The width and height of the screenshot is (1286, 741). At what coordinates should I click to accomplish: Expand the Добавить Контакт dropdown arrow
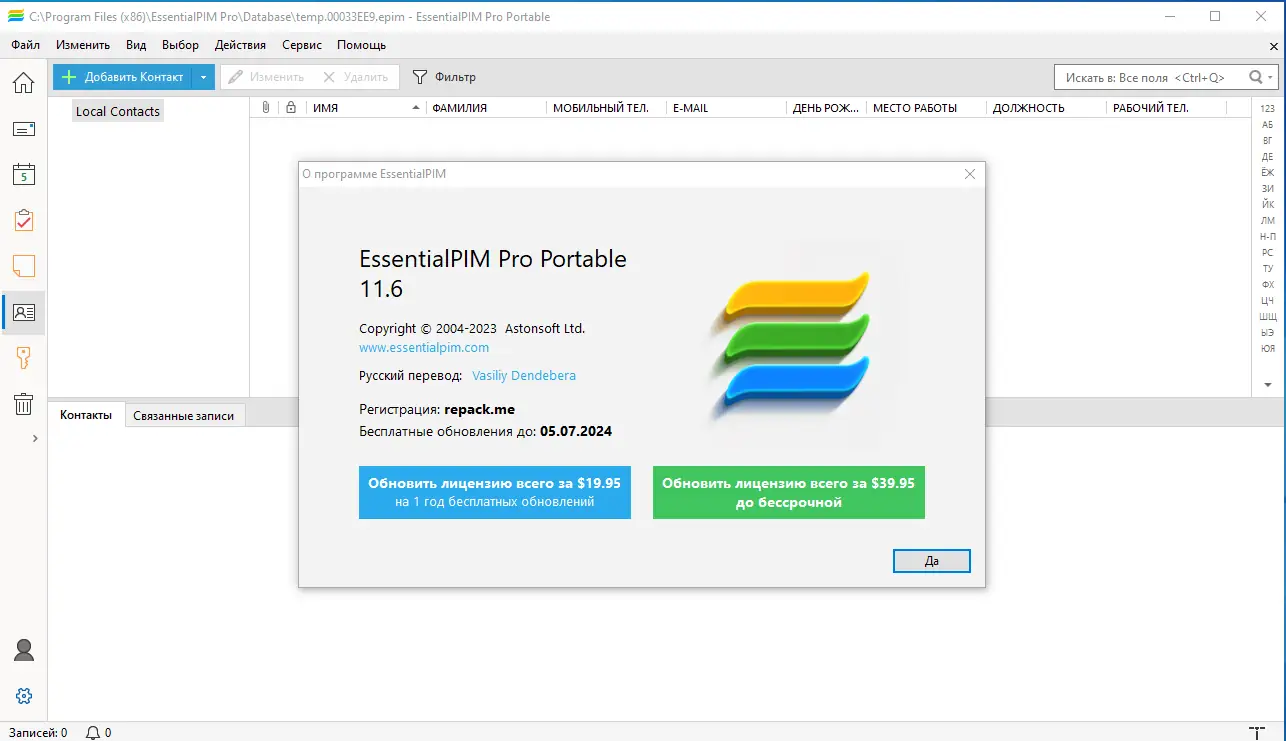pos(203,76)
